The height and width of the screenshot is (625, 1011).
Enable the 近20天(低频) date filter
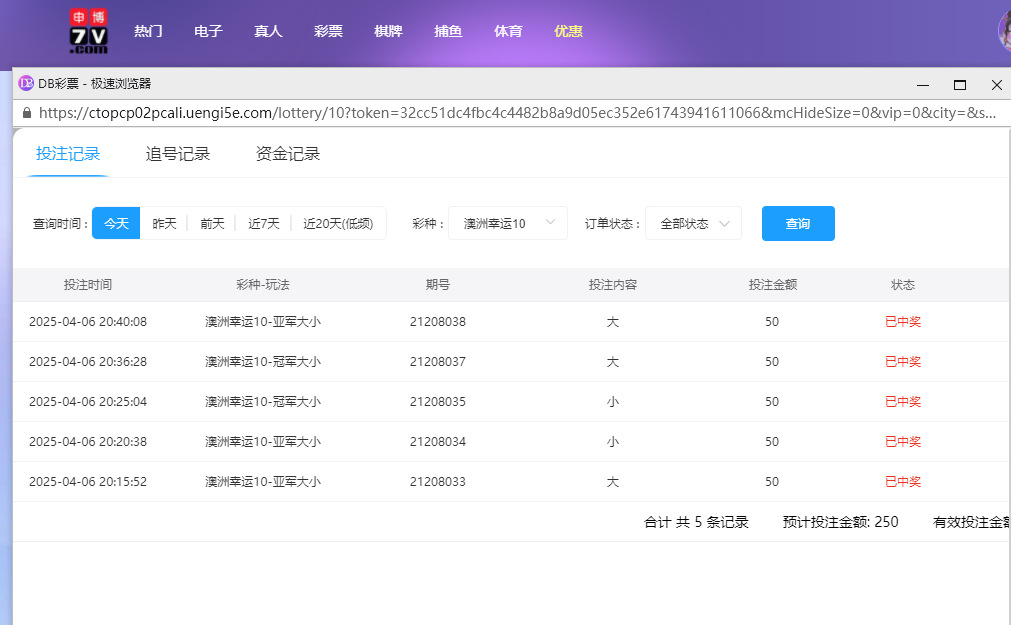339,223
